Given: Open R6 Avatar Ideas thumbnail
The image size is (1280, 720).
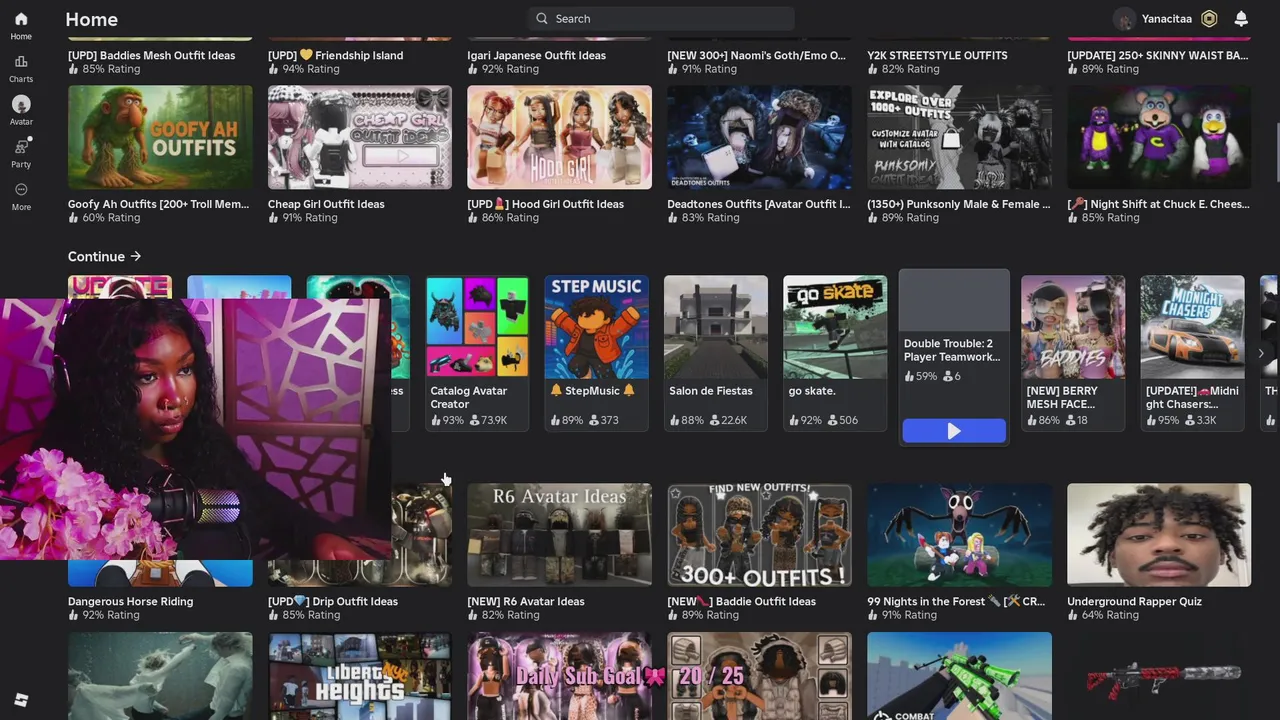Looking at the screenshot, I should point(559,535).
